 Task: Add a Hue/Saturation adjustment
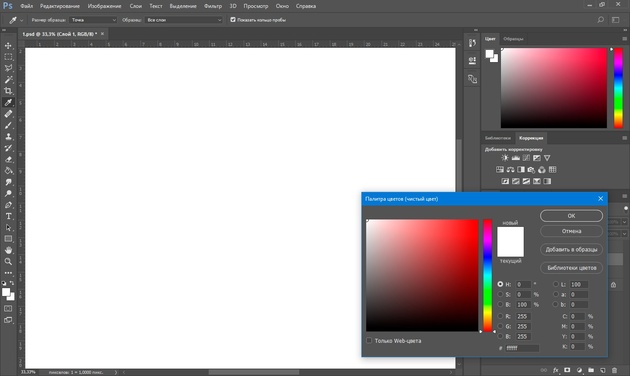tap(500, 170)
